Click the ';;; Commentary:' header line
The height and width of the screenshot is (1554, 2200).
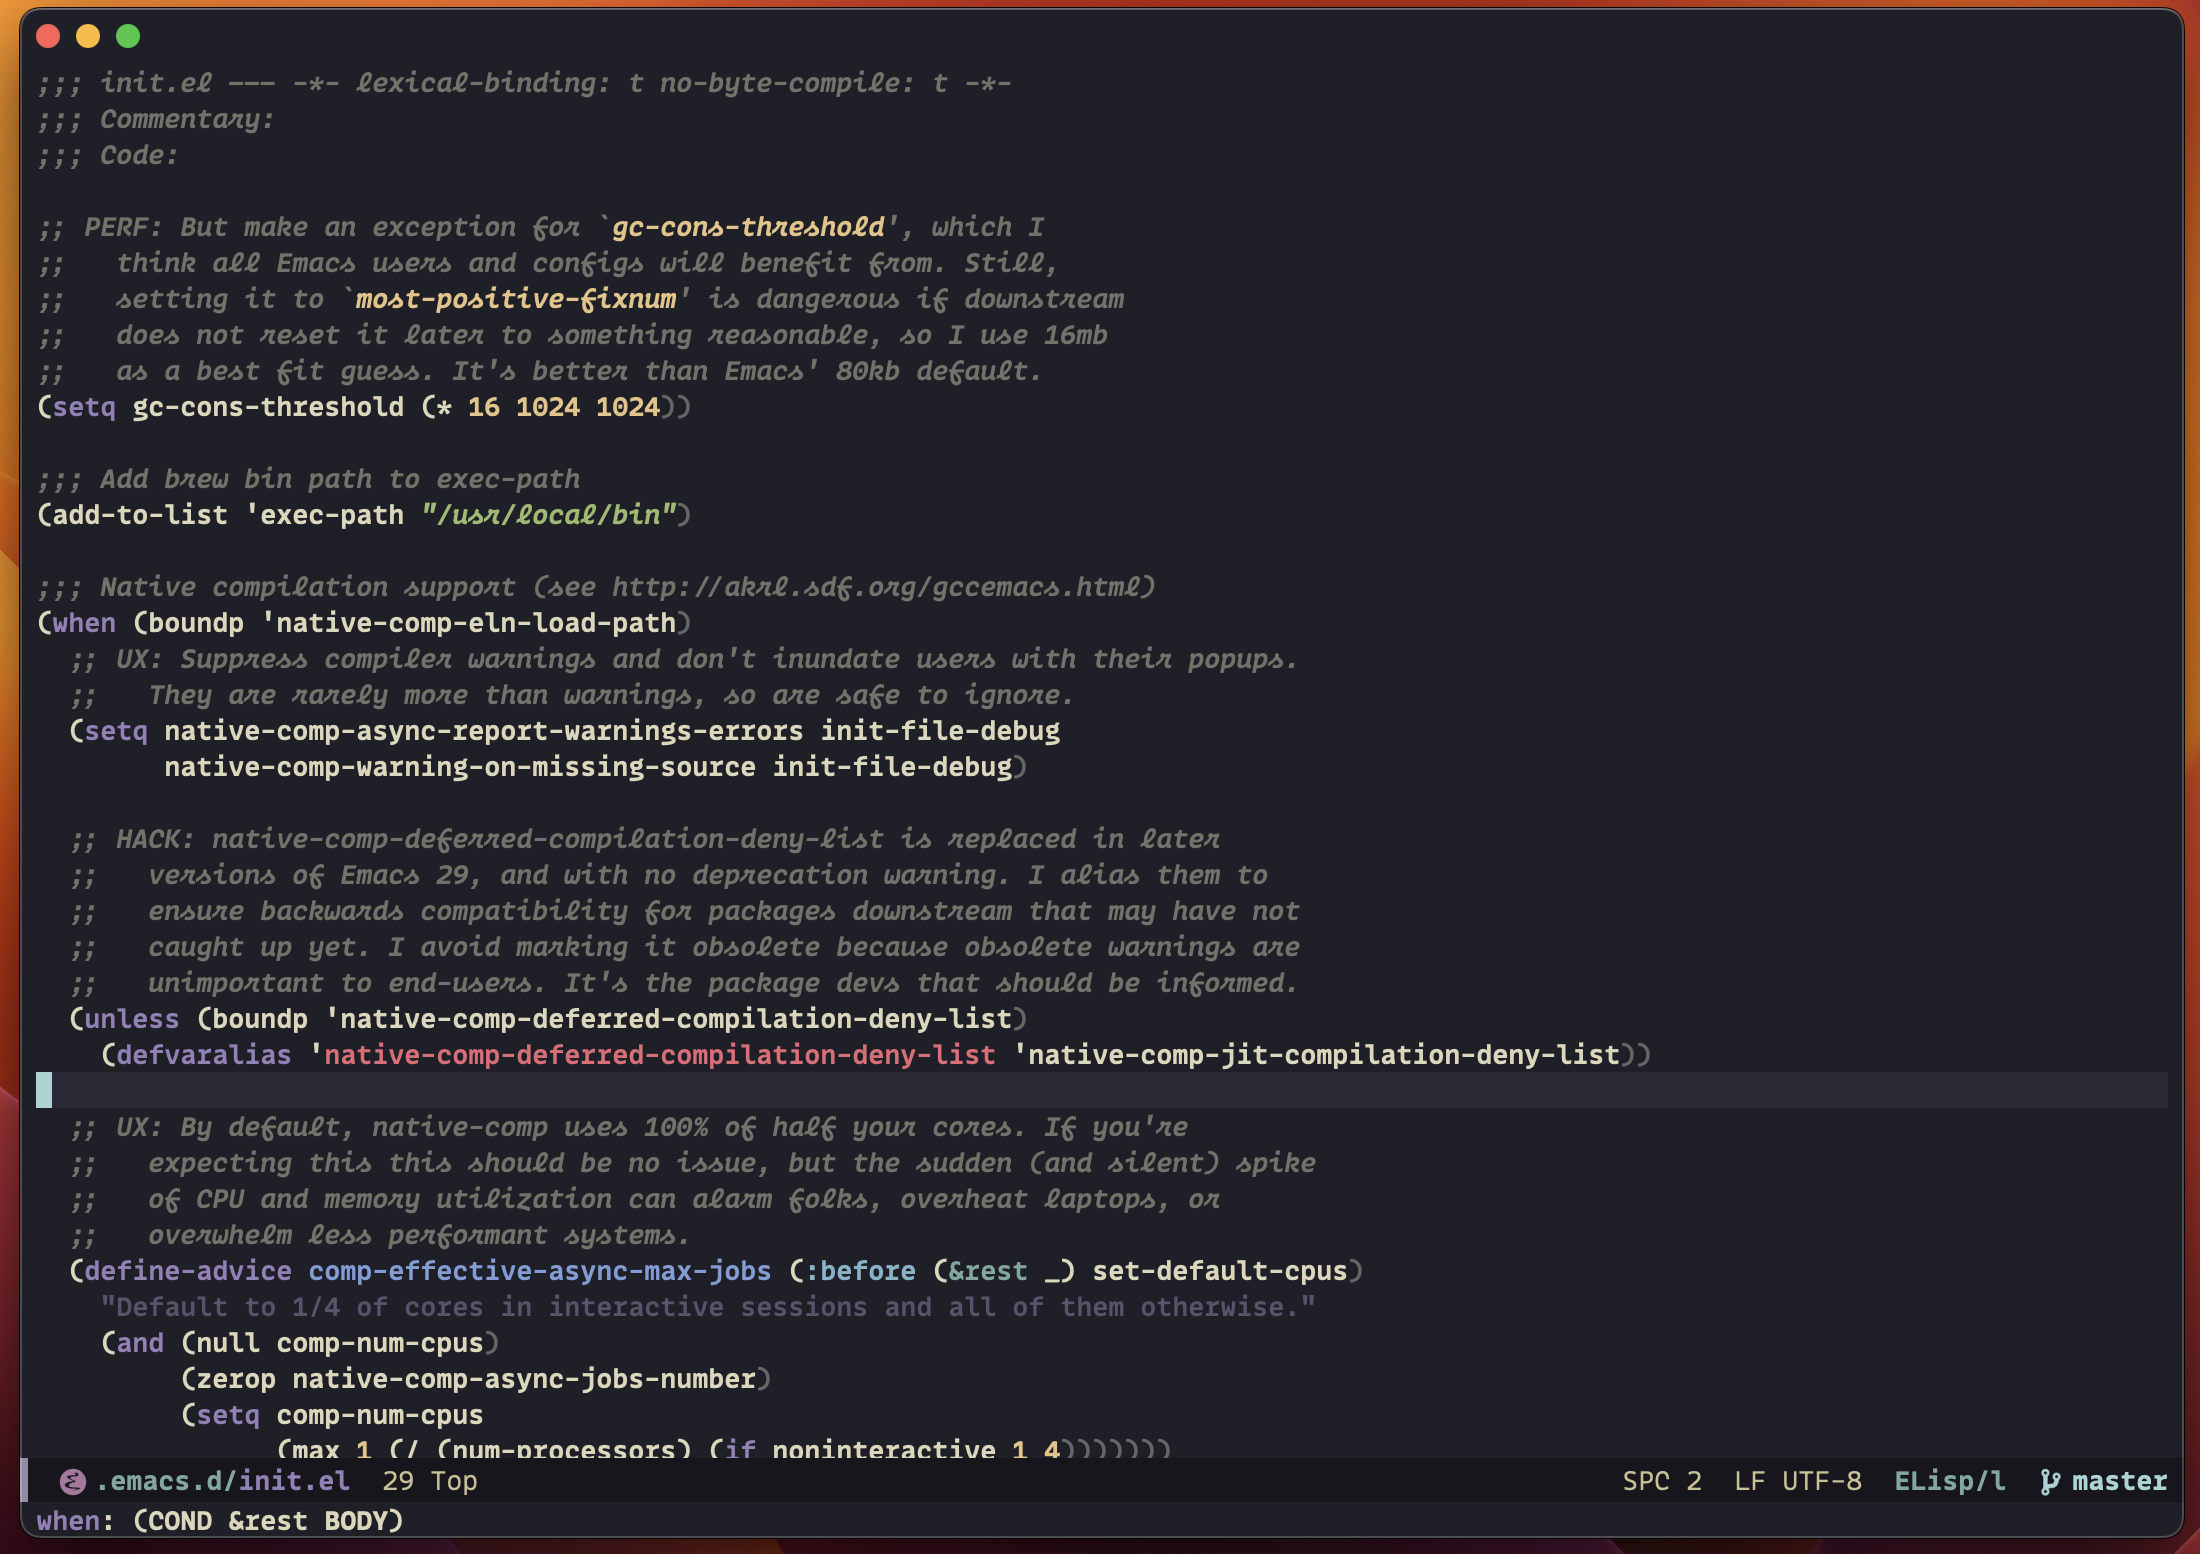pyautogui.click(x=155, y=119)
